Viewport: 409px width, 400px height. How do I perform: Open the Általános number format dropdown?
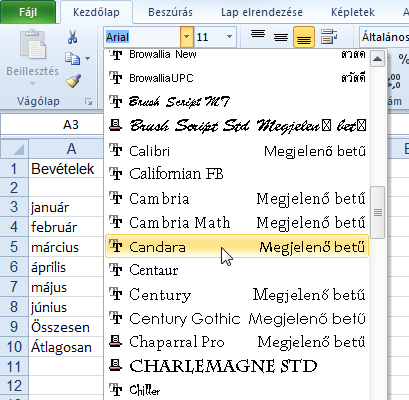384,37
